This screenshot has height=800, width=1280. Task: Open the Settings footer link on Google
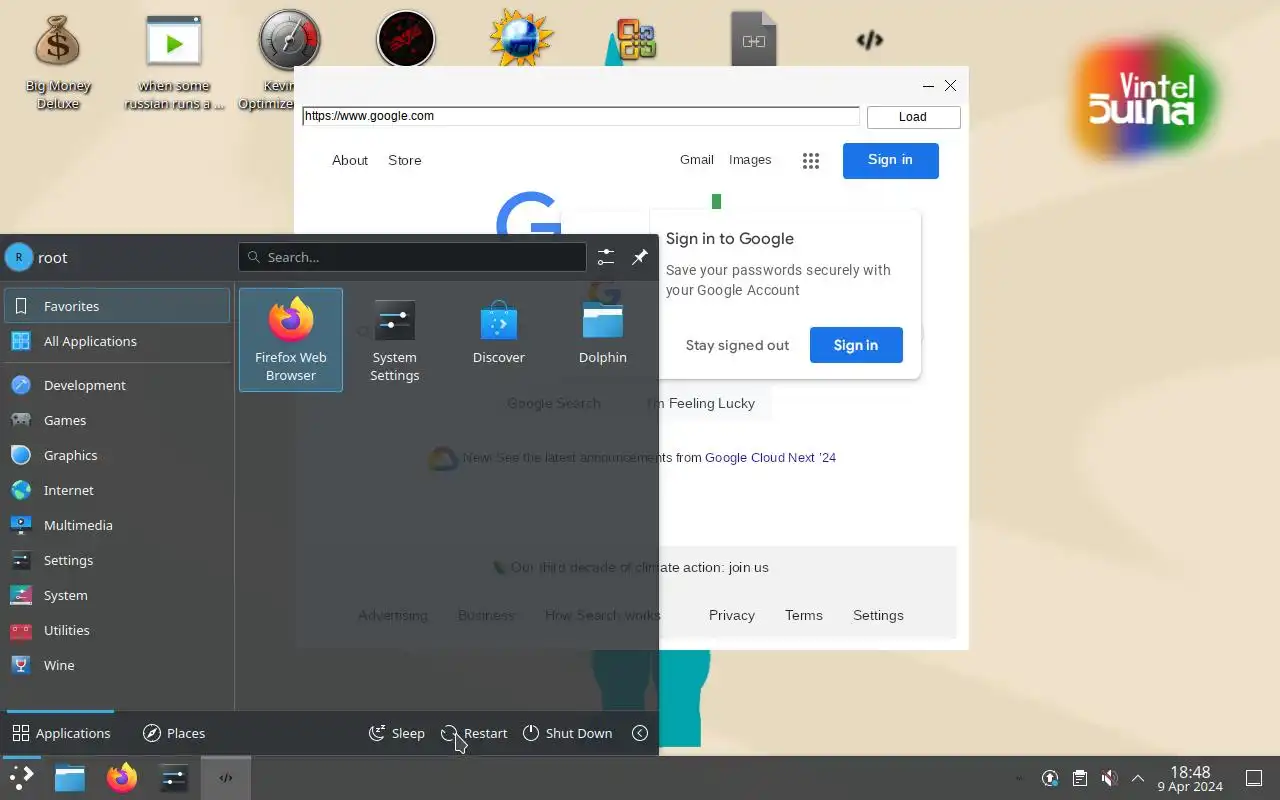(x=878, y=615)
